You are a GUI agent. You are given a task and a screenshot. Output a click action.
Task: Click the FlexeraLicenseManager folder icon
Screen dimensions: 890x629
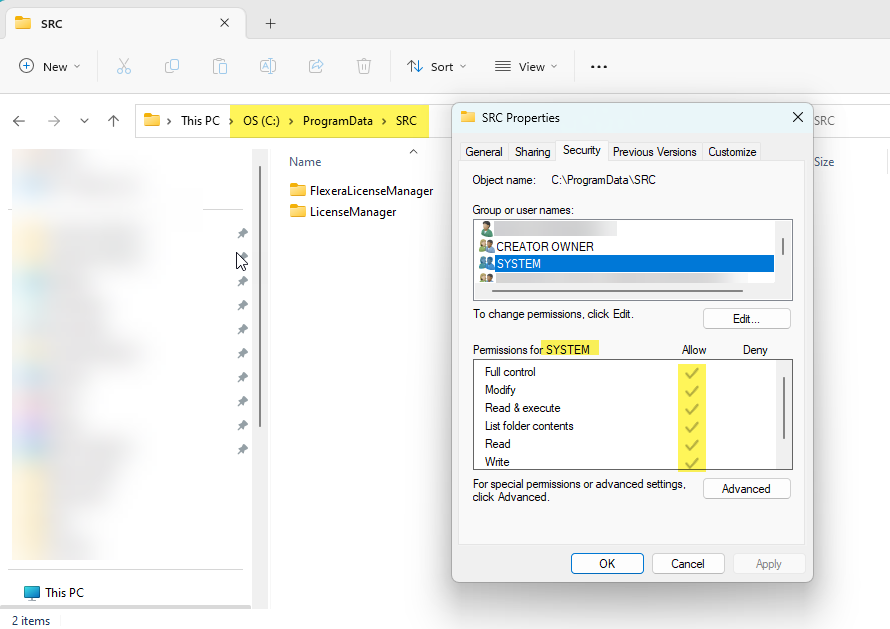(x=297, y=190)
